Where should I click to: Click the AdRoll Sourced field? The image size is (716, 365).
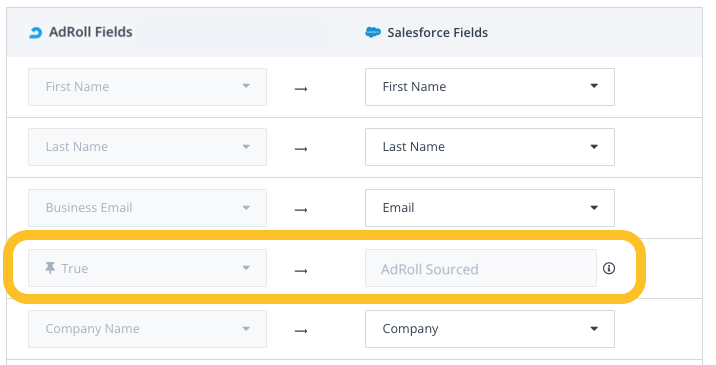coord(481,268)
